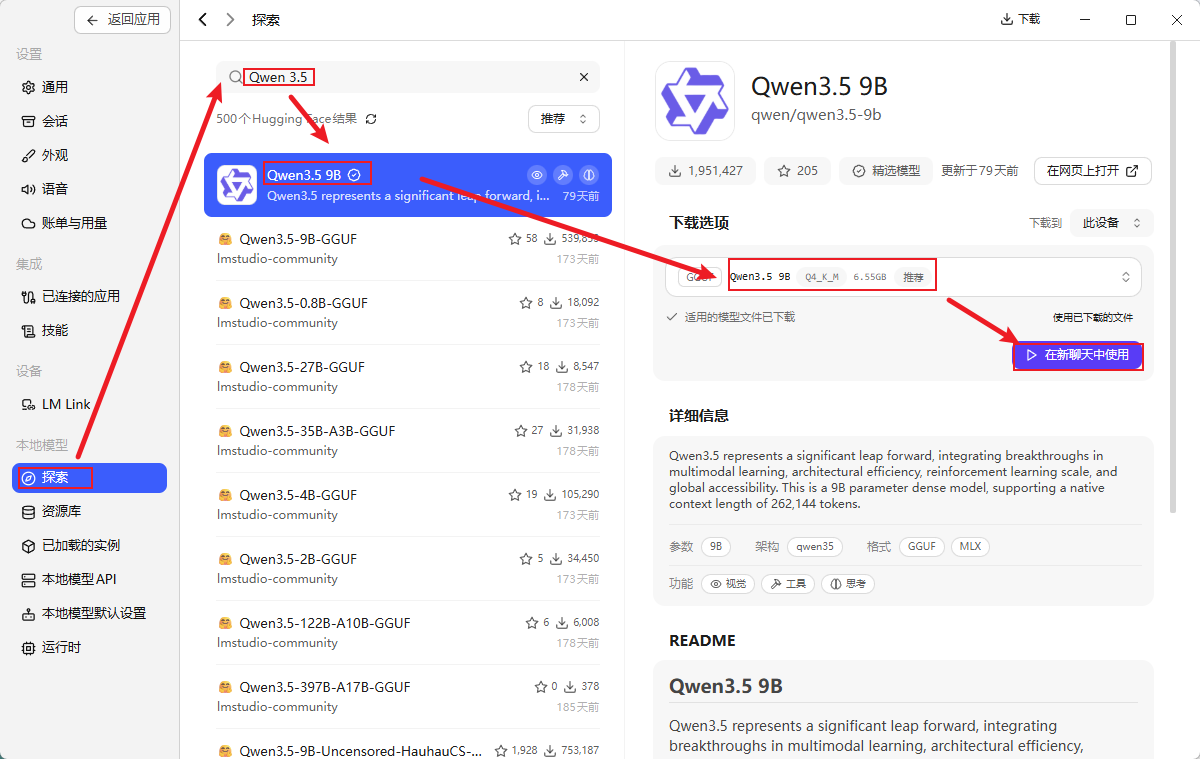The image size is (1200, 759).
Task: Select Qwen3.5-397B-A17B-GGUF result
Action: [408, 697]
